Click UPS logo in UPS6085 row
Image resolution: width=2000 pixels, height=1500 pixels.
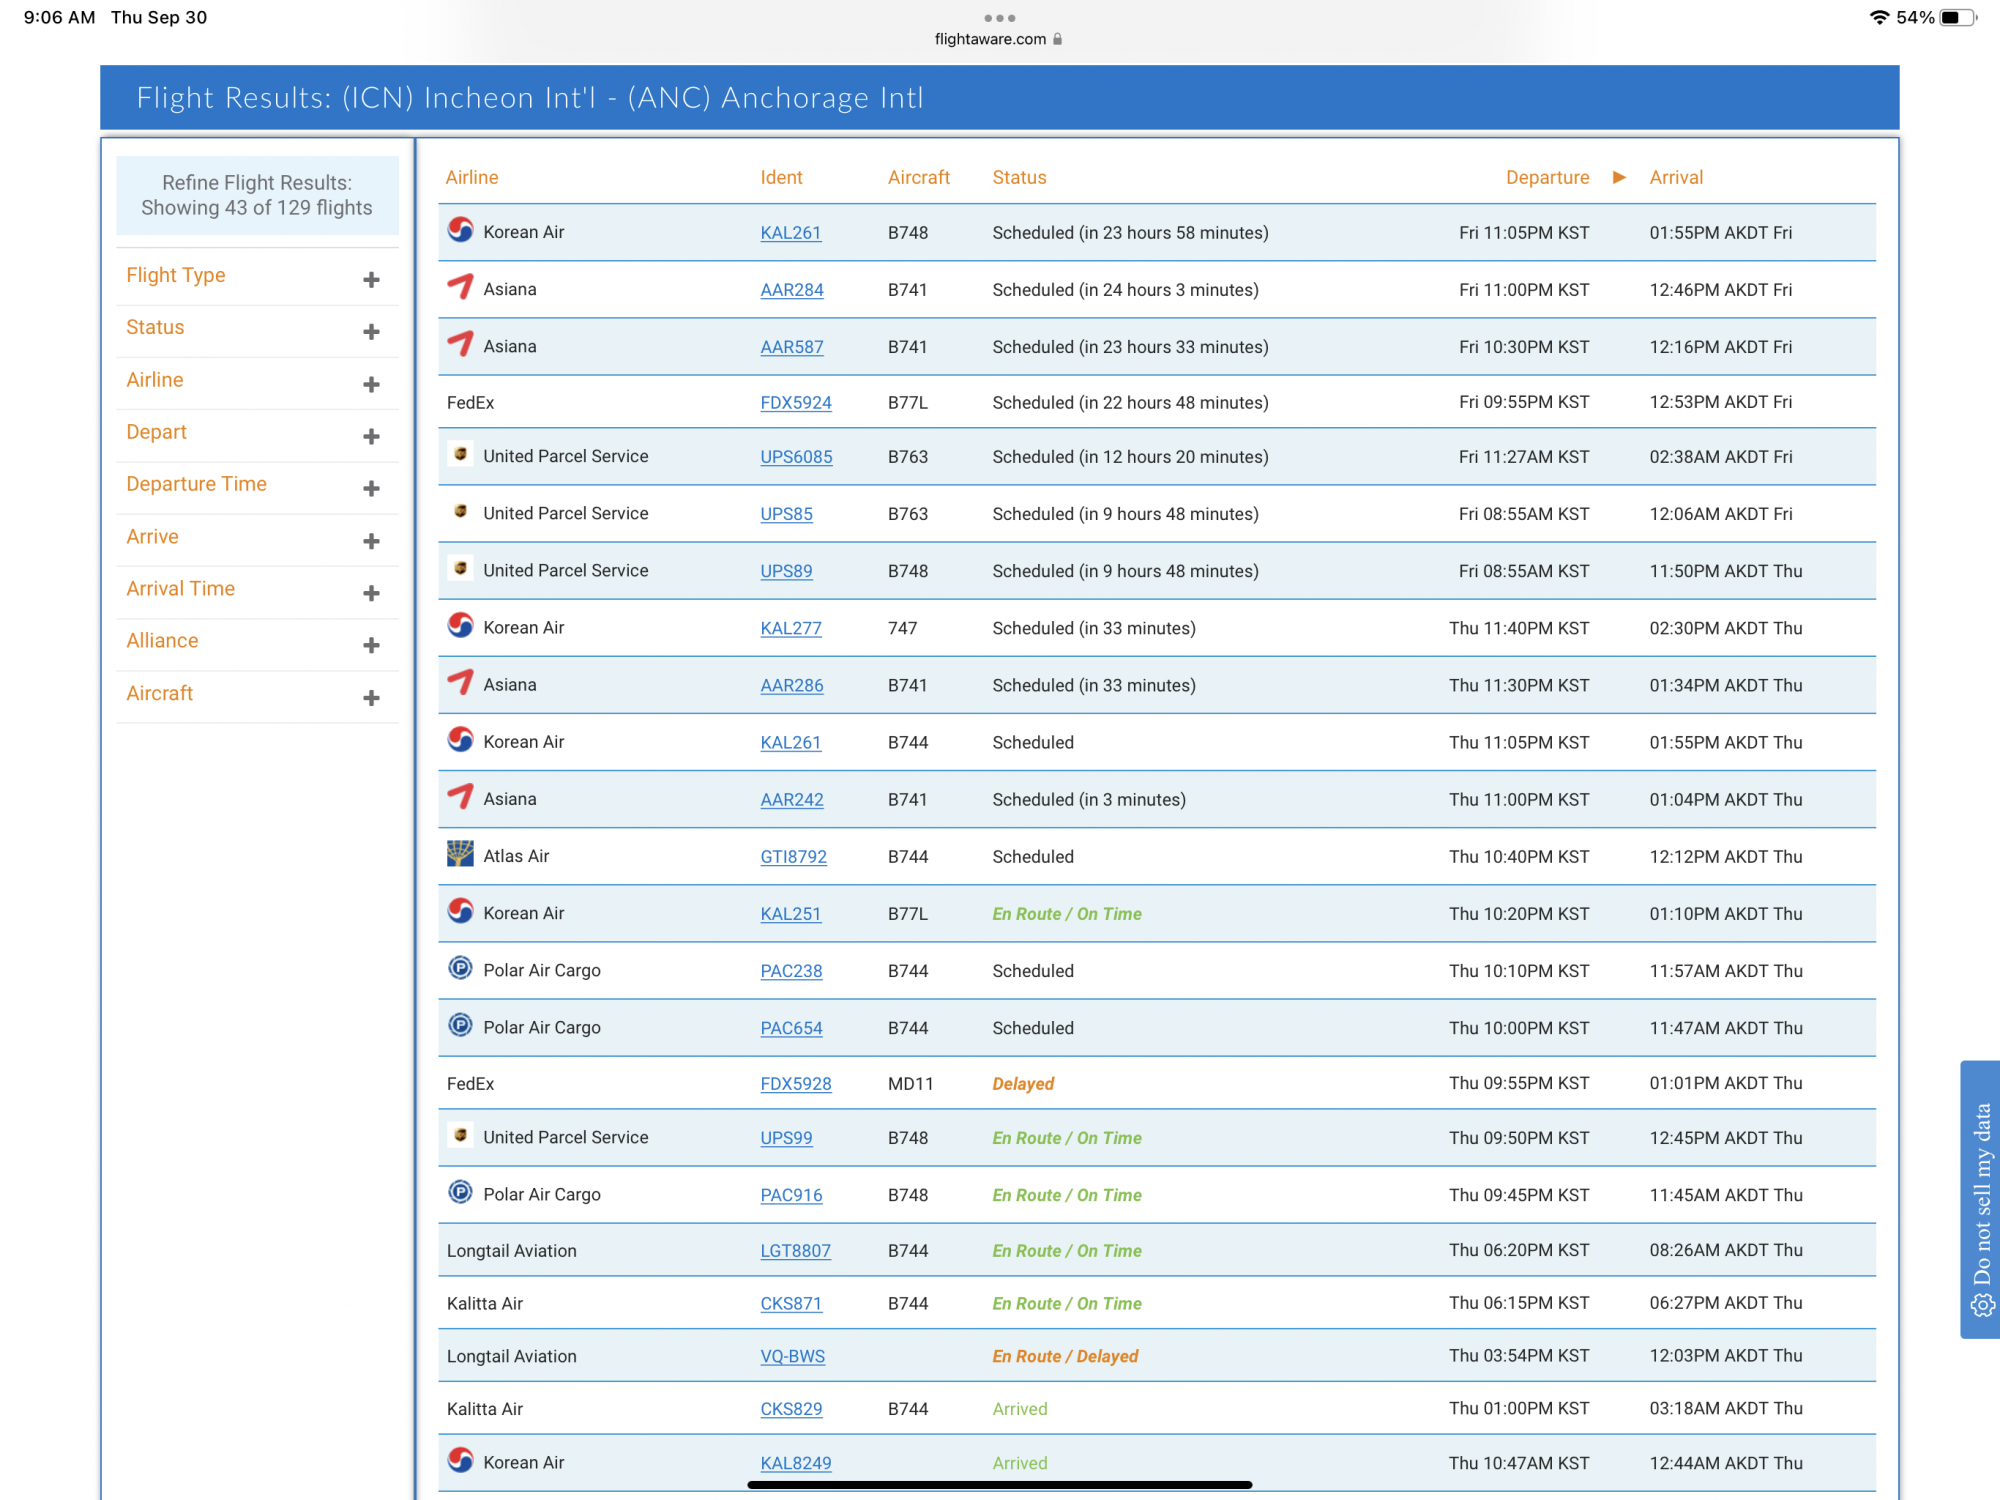point(460,454)
